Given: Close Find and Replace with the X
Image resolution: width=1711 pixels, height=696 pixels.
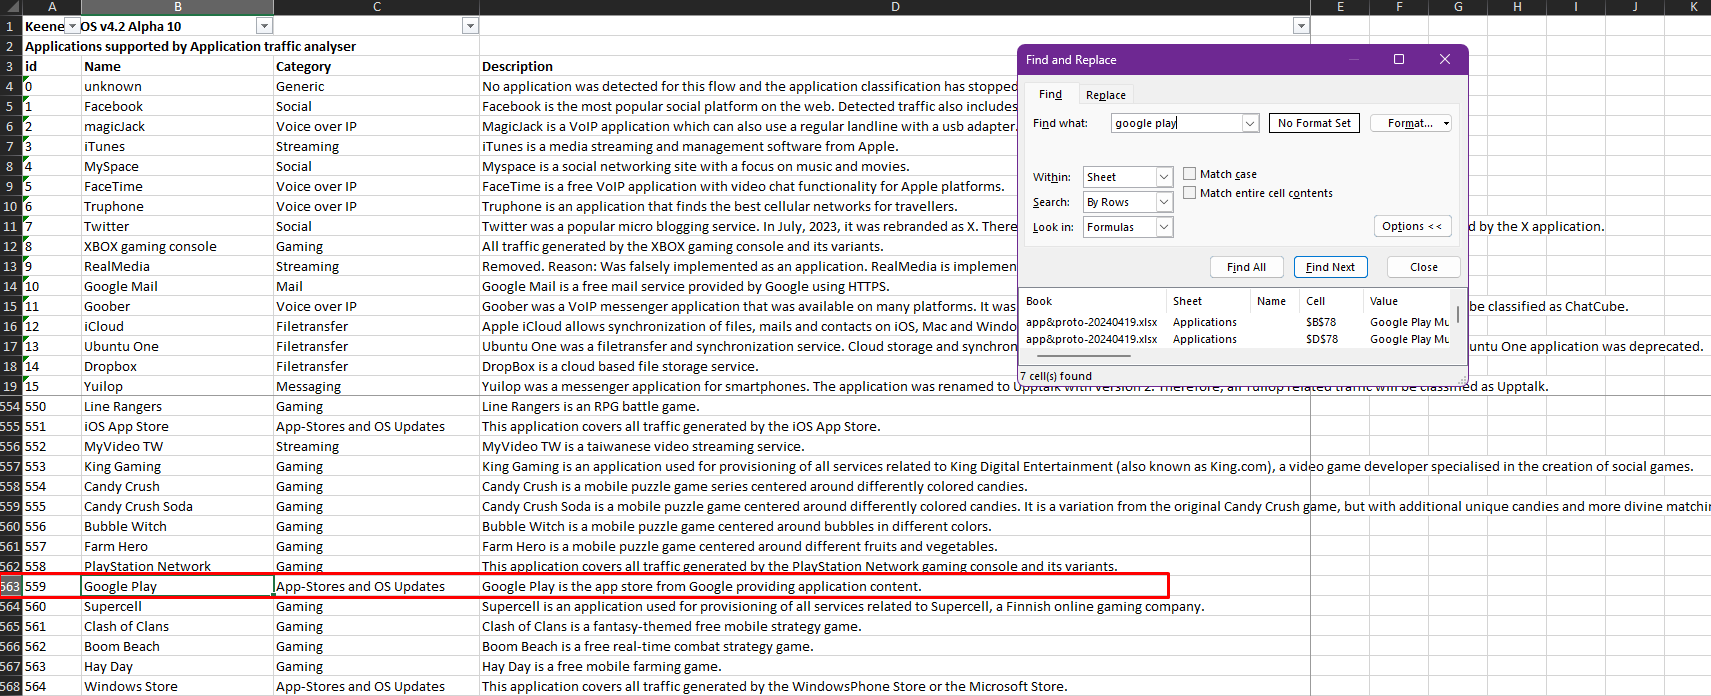Looking at the screenshot, I should pyautogui.click(x=1445, y=59).
